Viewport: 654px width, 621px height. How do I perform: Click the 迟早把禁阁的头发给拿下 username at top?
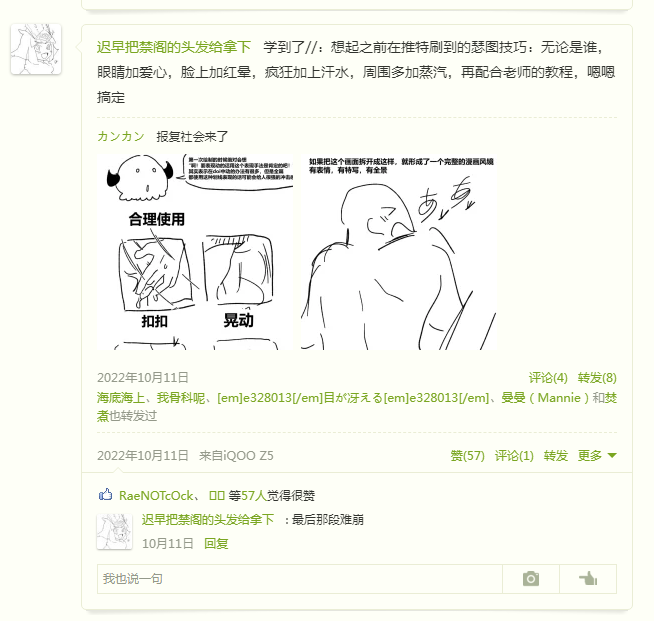pos(174,47)
